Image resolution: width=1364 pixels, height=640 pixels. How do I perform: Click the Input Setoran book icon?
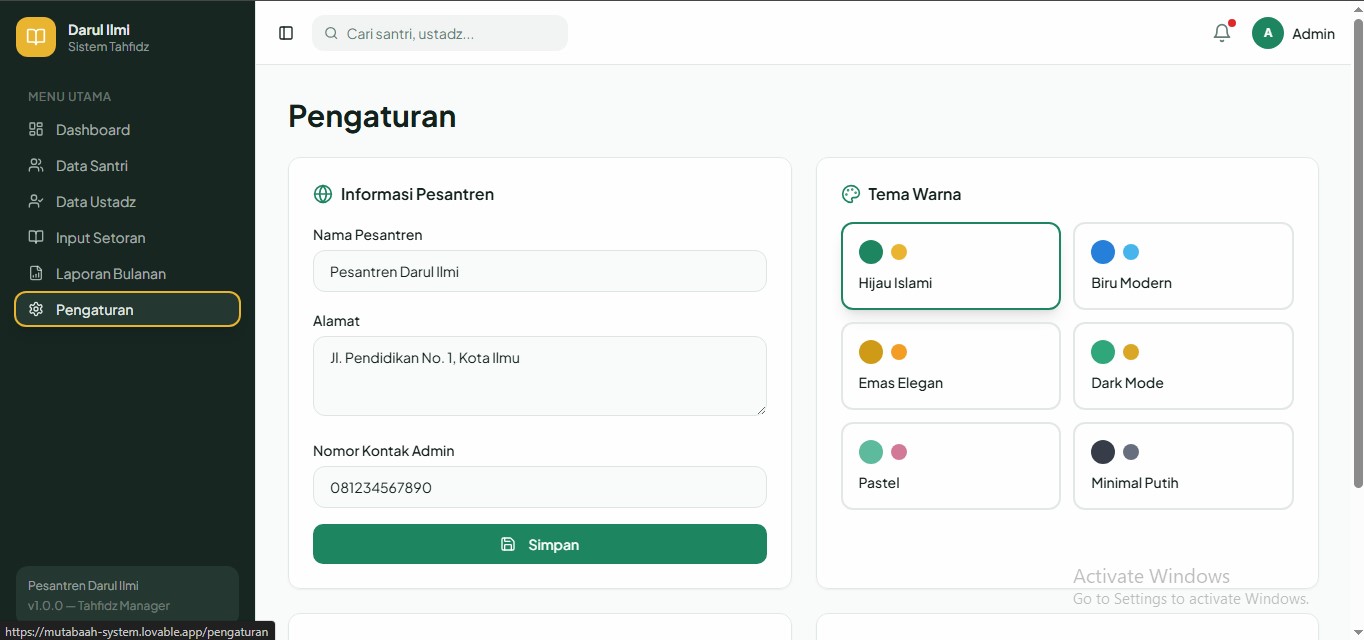click(x=36, y=237)
